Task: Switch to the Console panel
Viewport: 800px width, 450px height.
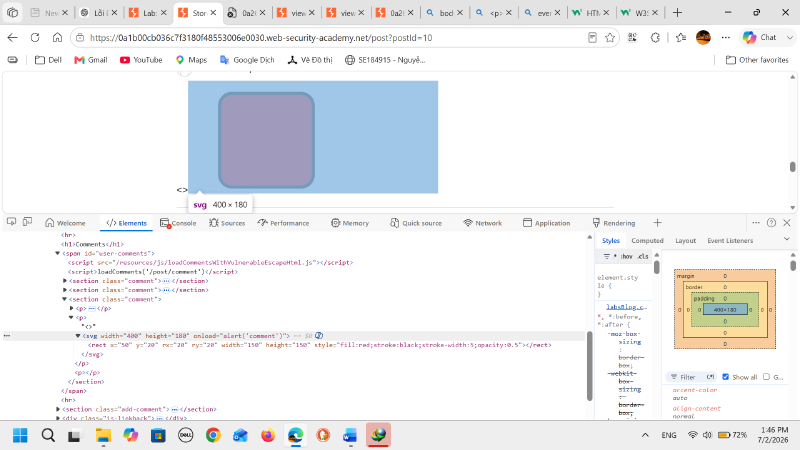Action: (178, 223)
